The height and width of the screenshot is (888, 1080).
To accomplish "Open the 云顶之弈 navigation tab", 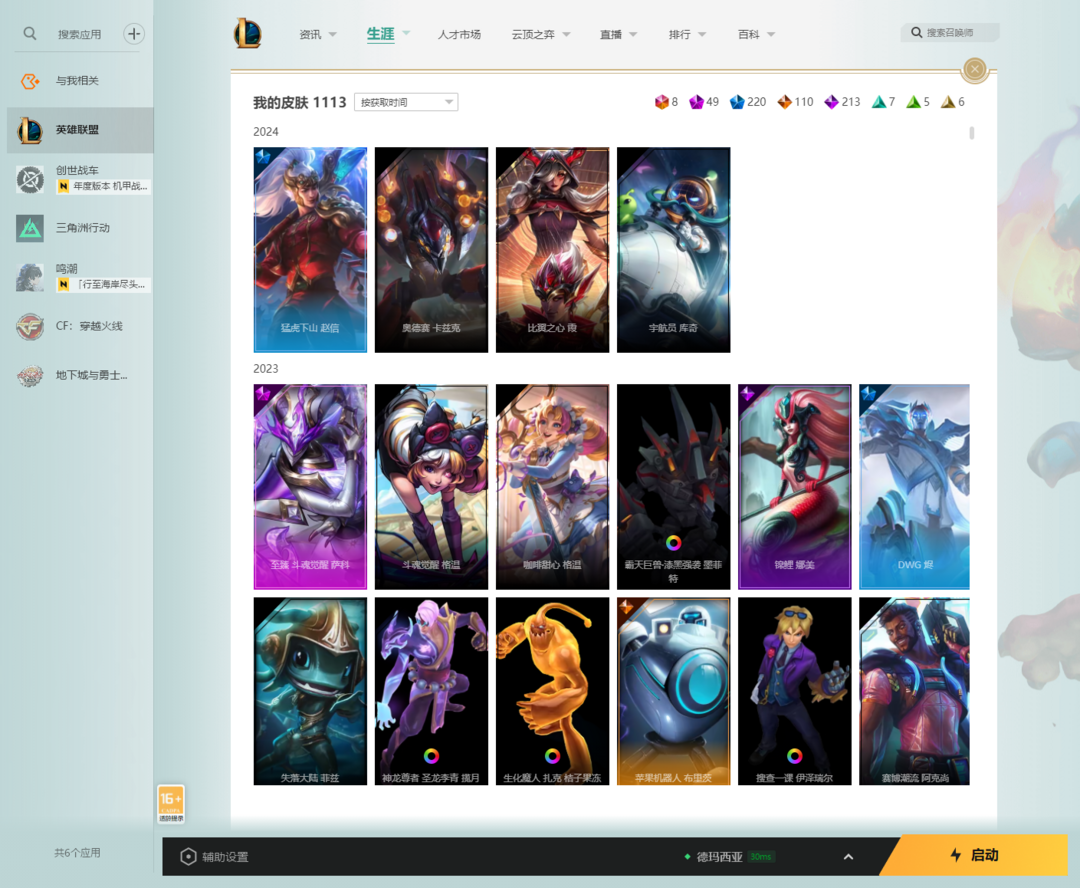I will tap(533, 34).
